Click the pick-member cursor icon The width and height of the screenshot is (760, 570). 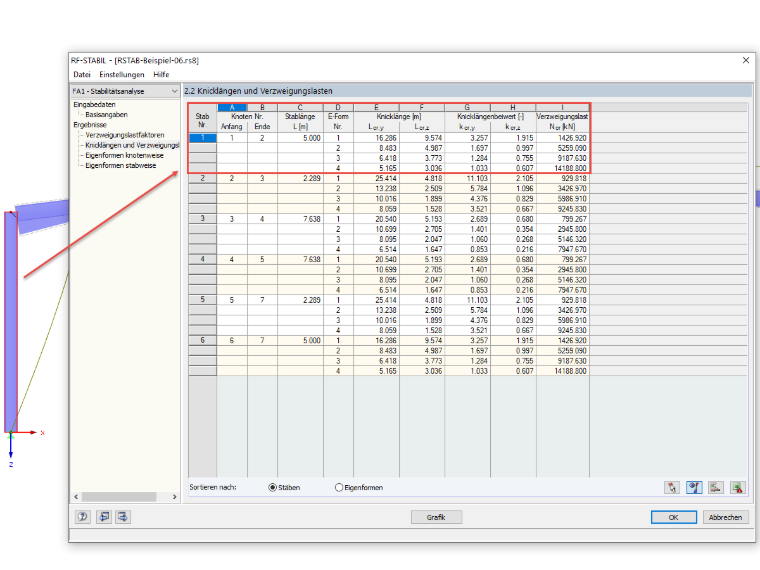click(x=672, y=487)
